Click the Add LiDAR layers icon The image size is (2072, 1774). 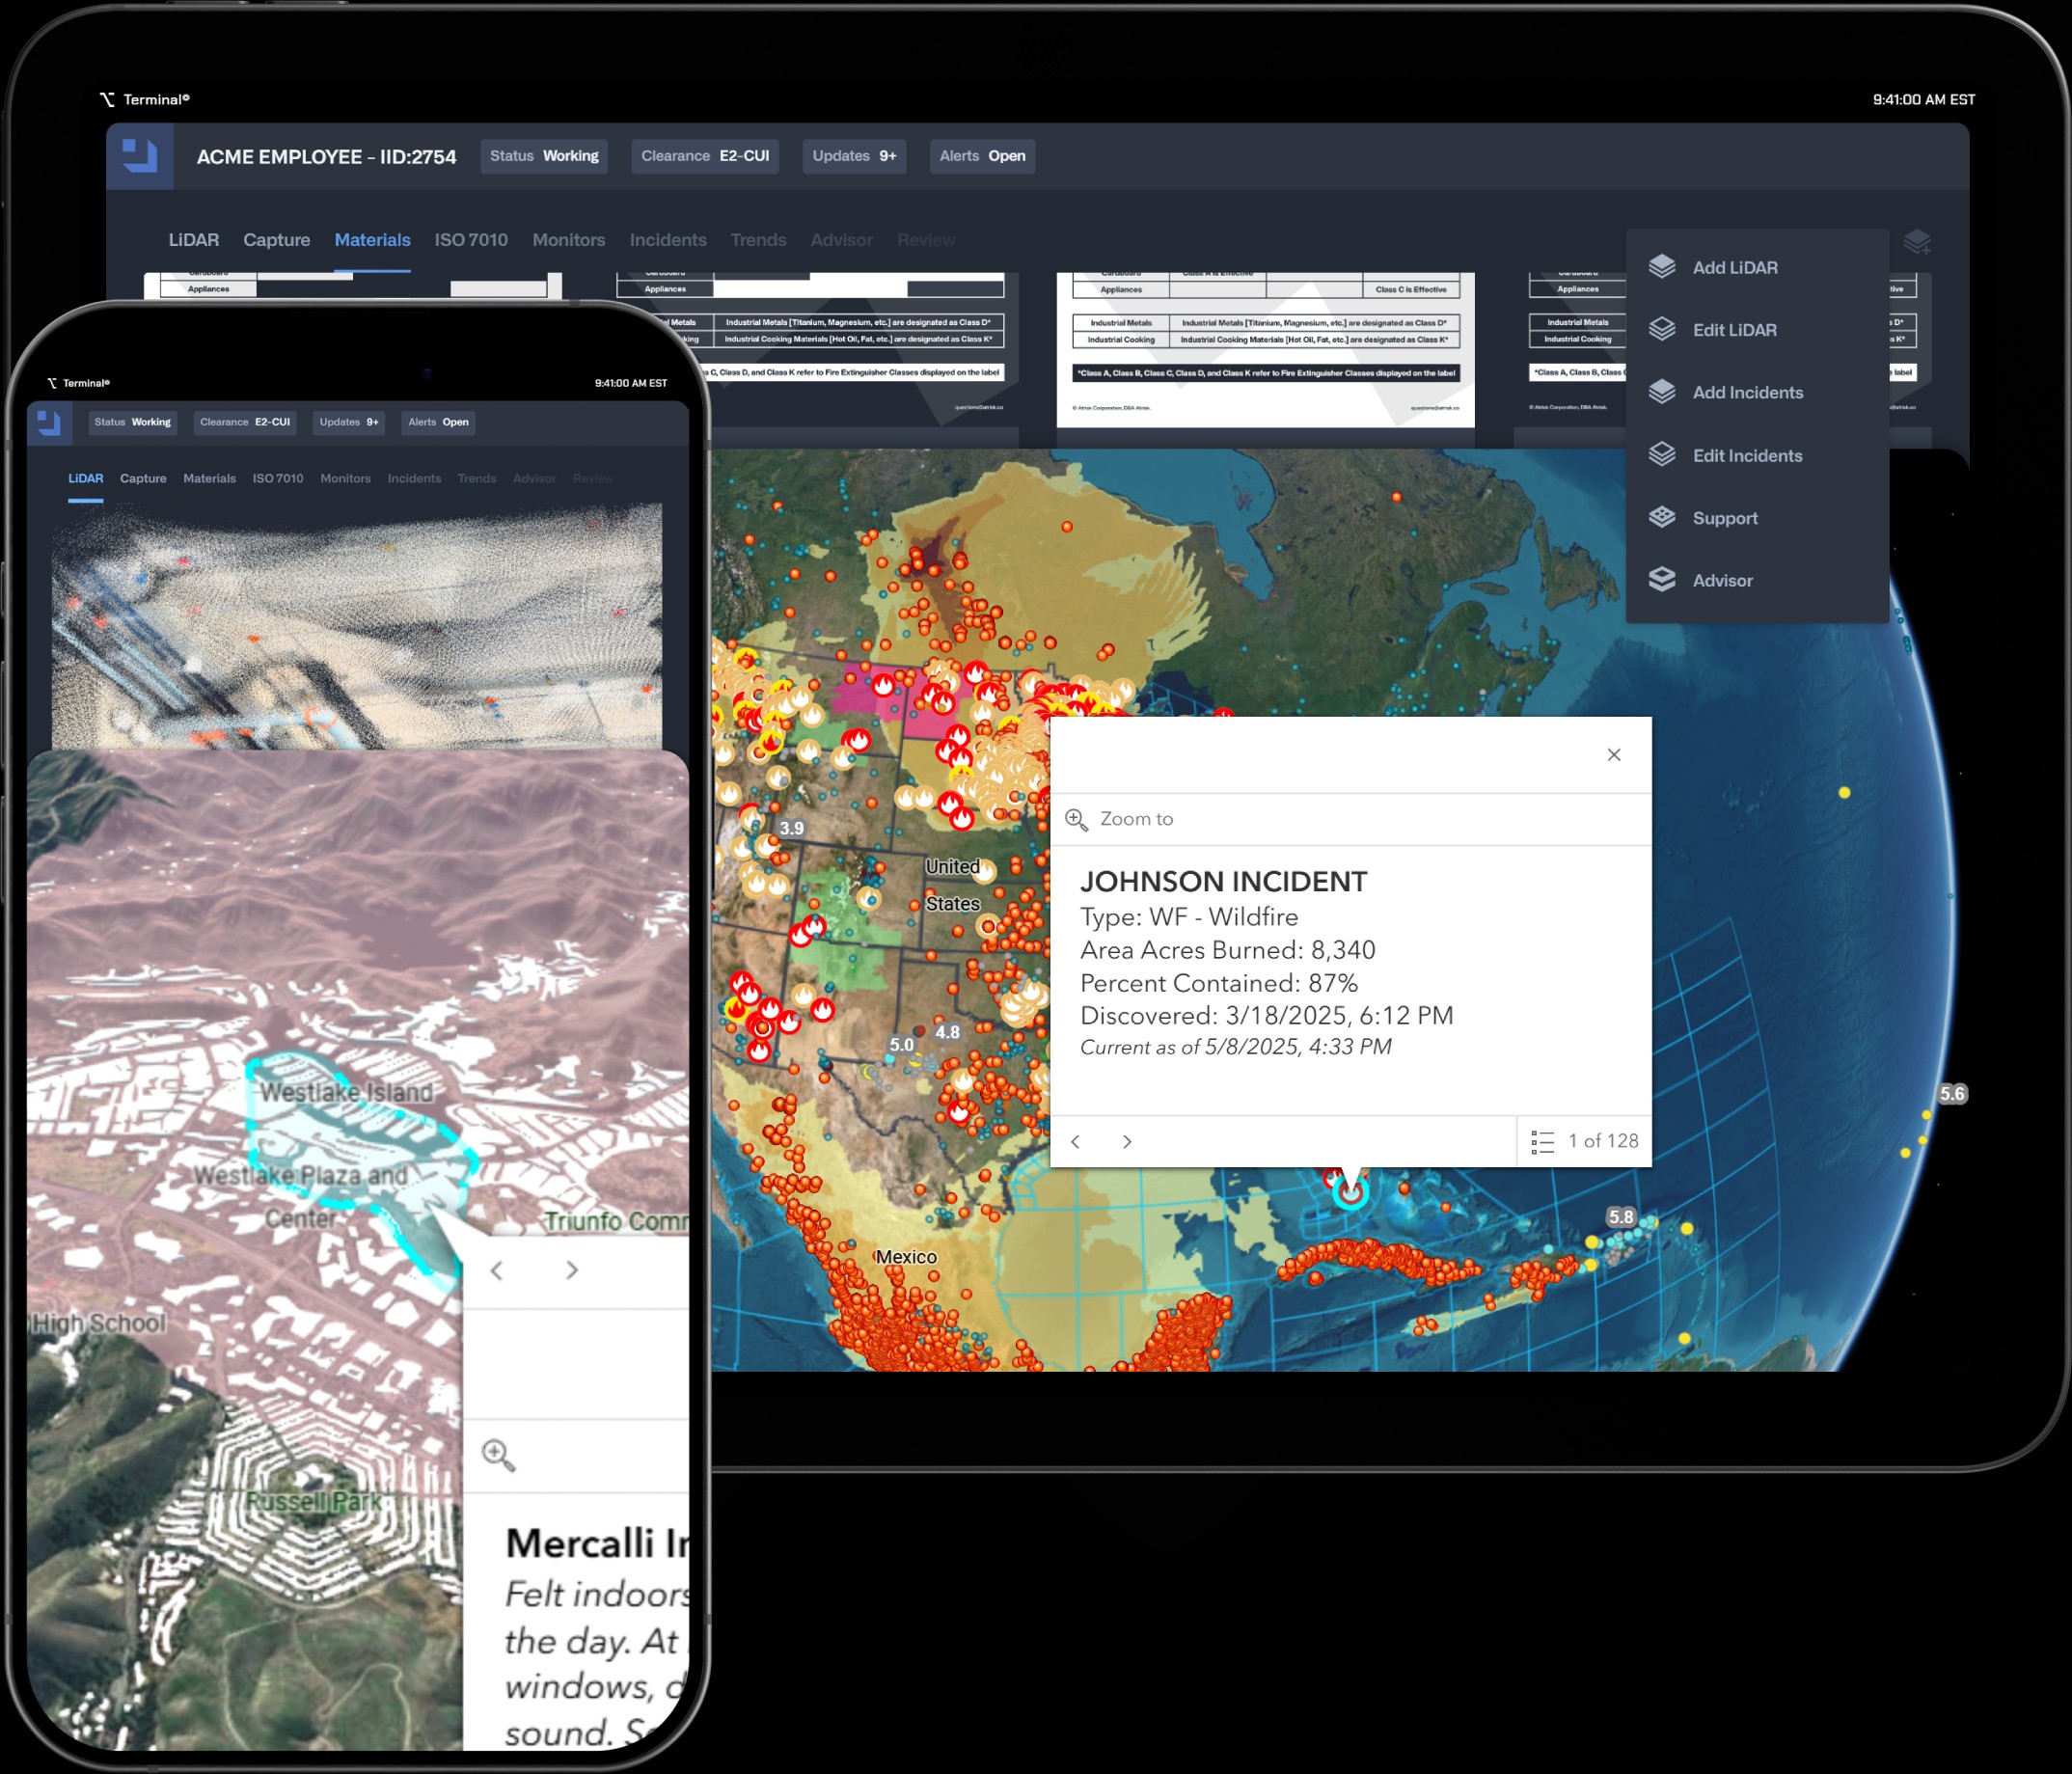tap(1662, 267)
